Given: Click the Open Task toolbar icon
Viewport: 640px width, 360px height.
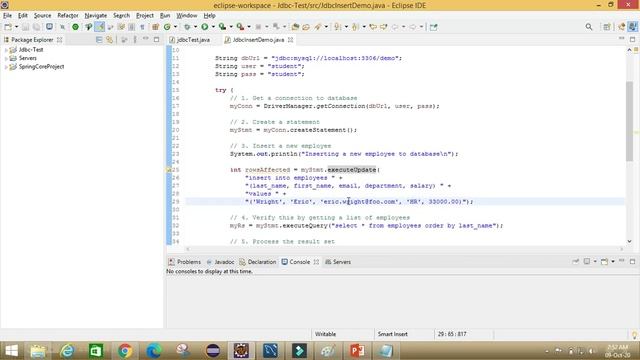Looking at the screenshot, I should (x=306, y=27).
